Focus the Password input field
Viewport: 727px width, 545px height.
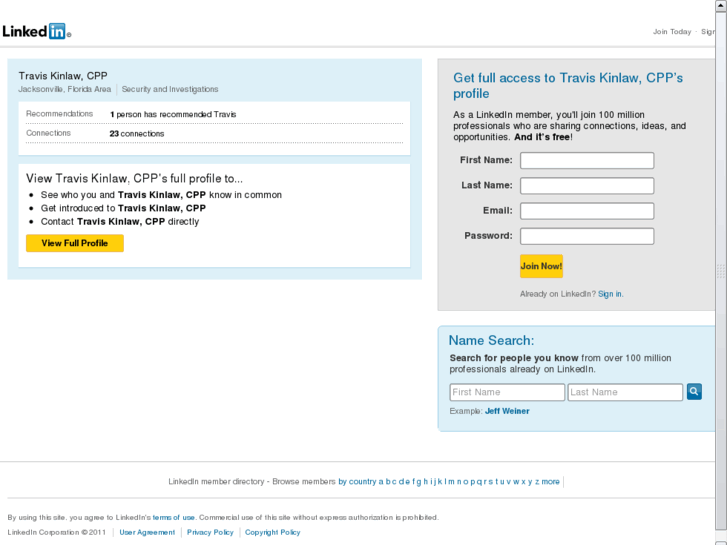click(x=587, y=236)
